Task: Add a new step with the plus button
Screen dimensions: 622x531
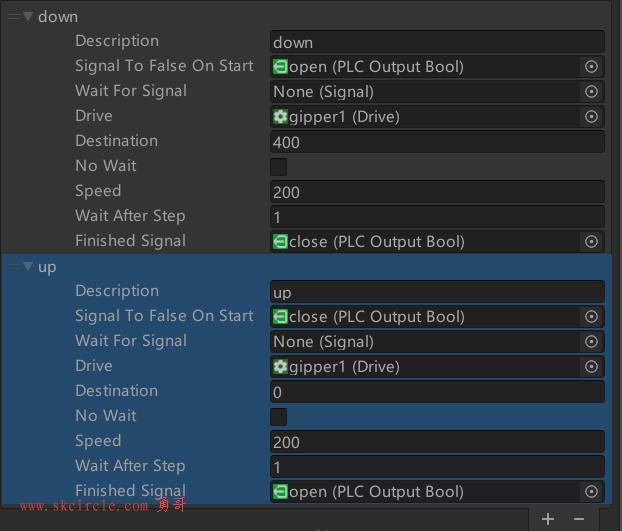Action: pos(548,519)
